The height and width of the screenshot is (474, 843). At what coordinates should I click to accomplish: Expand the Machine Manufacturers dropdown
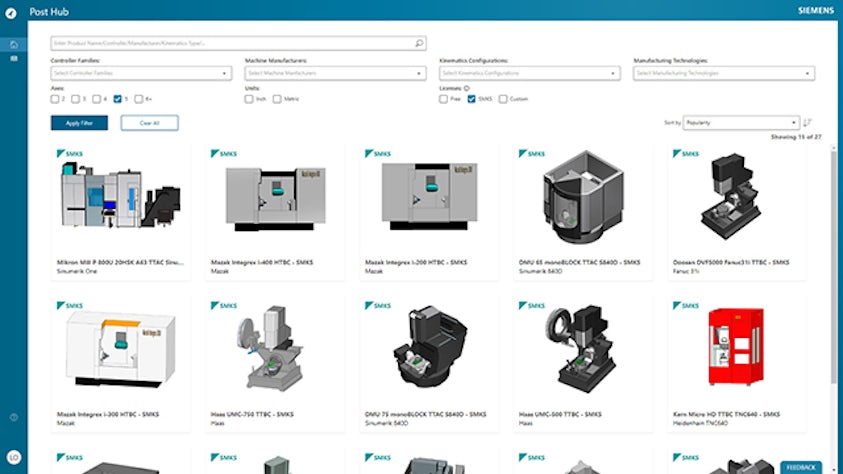[335, 73]
